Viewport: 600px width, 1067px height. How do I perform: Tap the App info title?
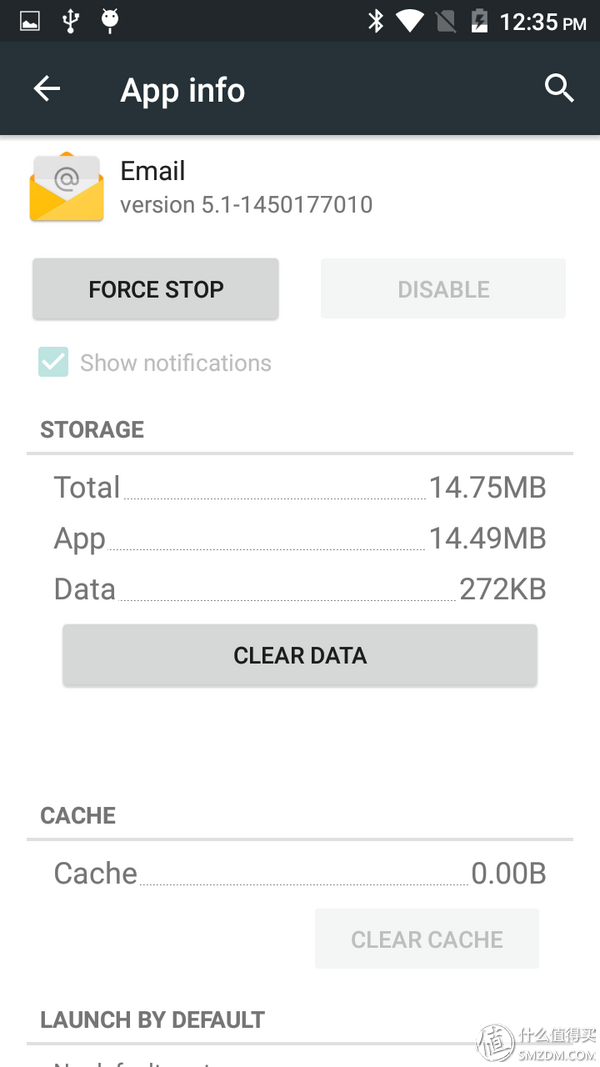[x=183, y=91]
